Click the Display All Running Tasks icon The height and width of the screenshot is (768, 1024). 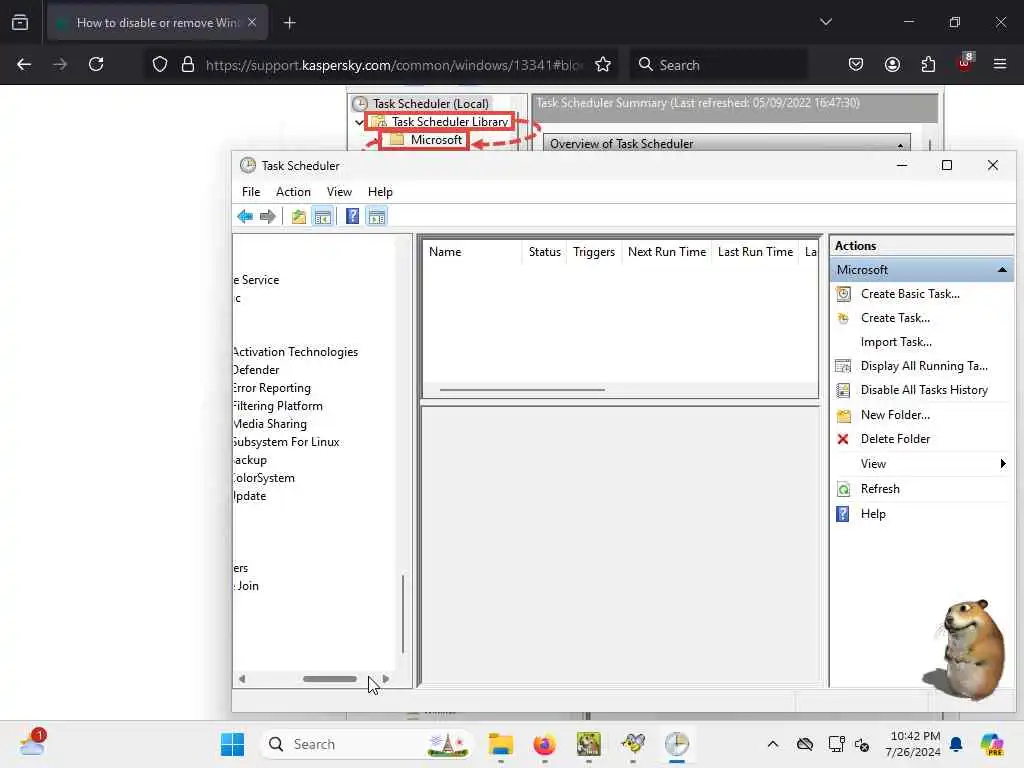(x=843, y=366)
